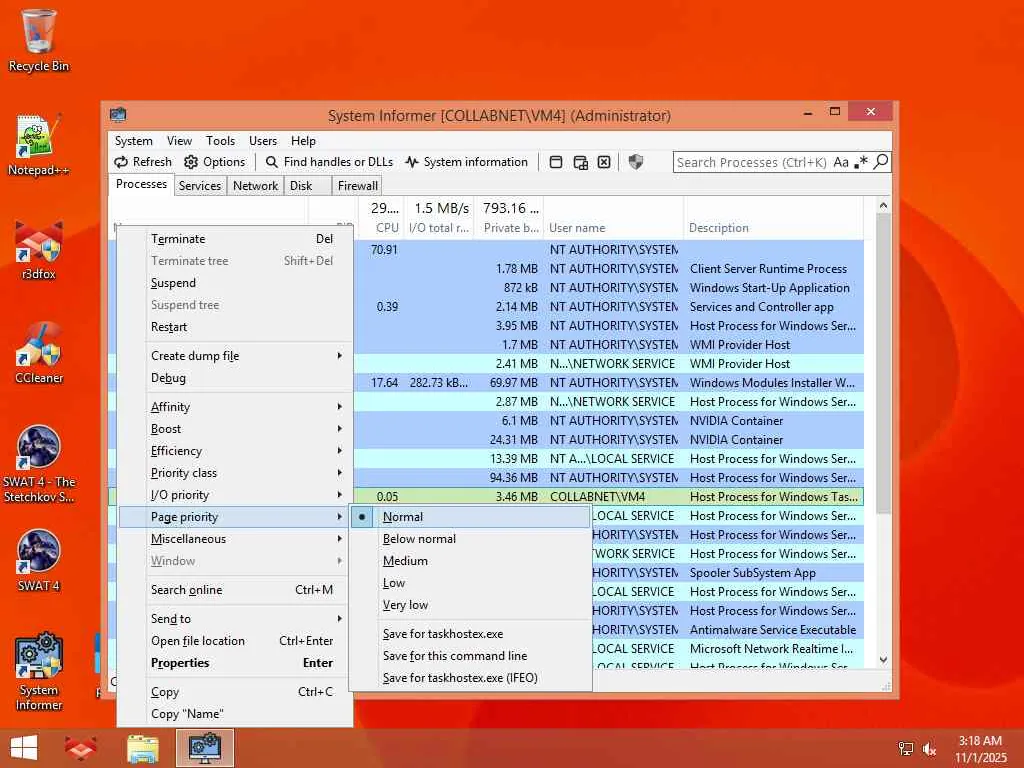Click Save for taskhostex.exe (IFEO)
Viewport: 1024px width, 768px height.
[x=470, y=679]
